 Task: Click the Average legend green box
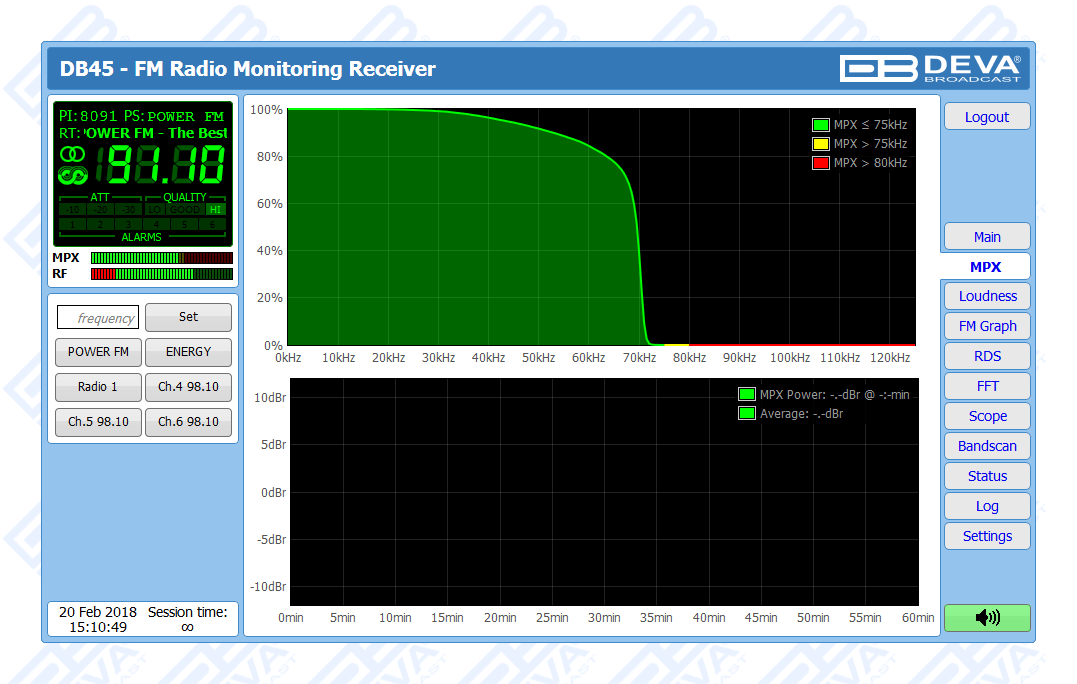[746, 413]
